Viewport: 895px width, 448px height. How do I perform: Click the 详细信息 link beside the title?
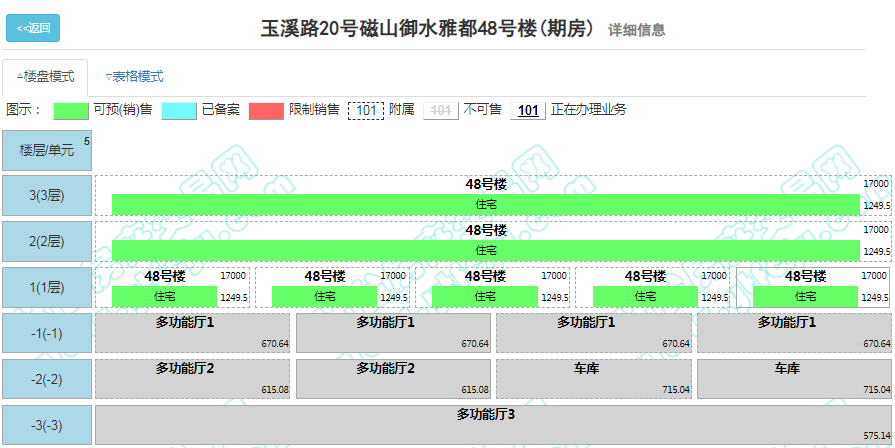pyautogui.click(x=636, y=30)
